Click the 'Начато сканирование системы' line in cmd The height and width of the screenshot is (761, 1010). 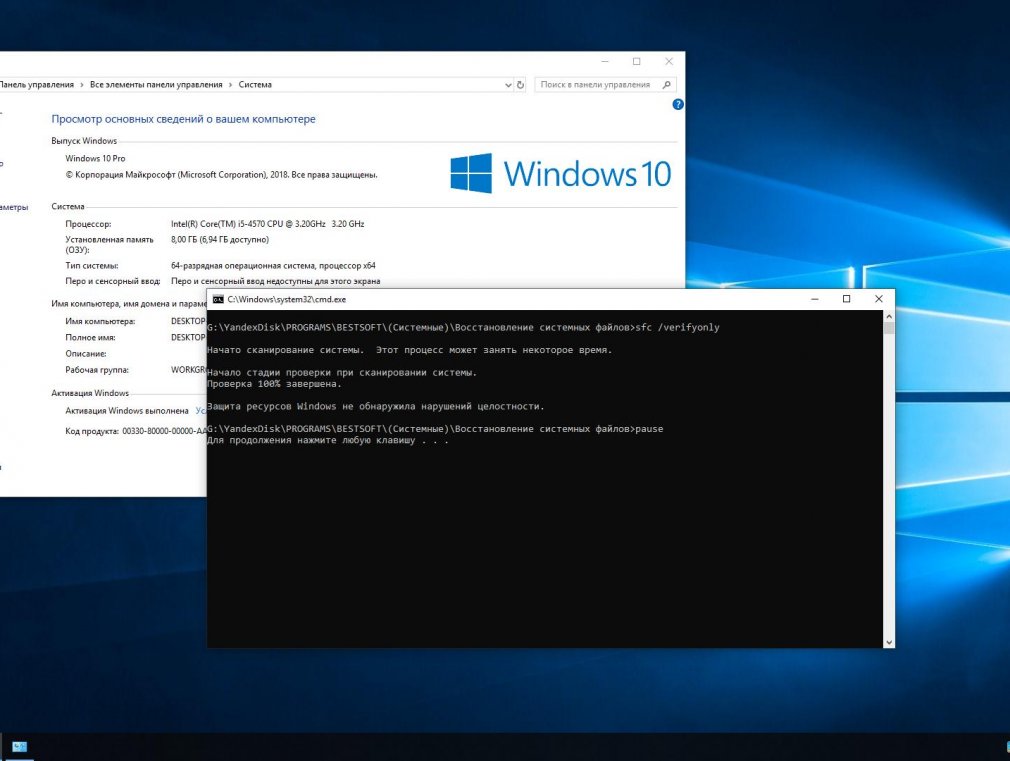(410, 350)
